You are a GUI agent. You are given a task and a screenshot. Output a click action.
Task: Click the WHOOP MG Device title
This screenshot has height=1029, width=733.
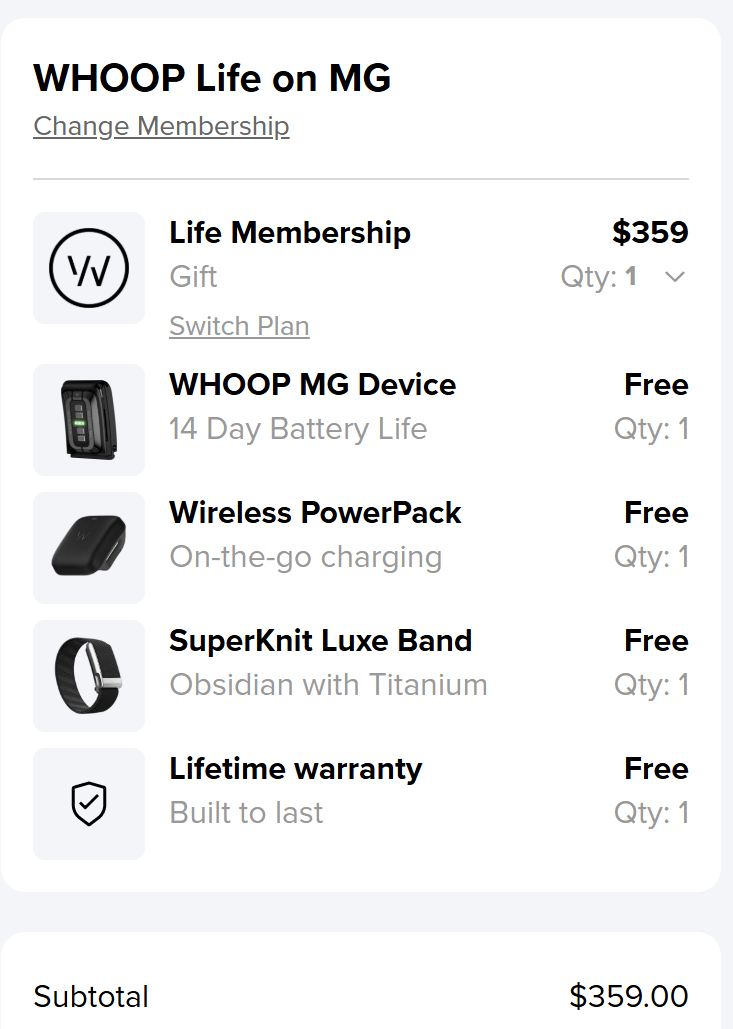(312, 385)
